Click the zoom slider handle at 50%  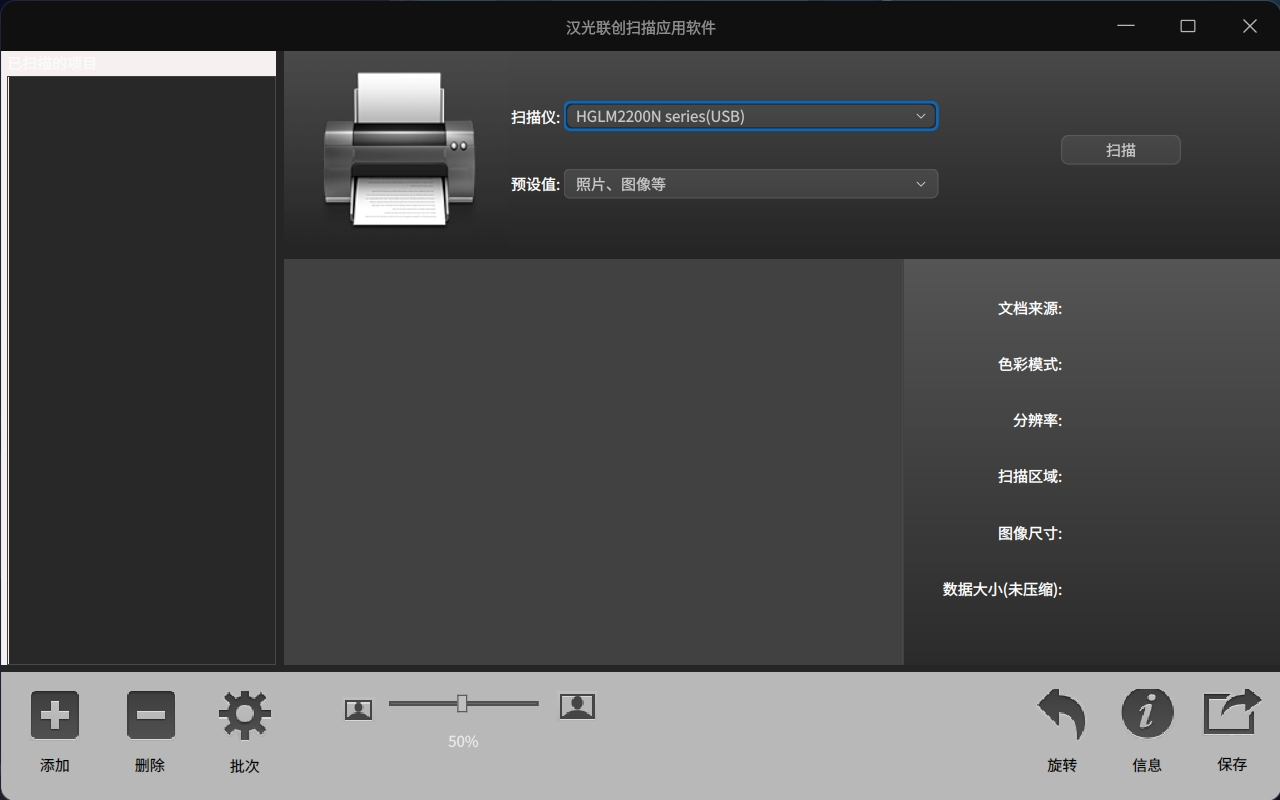(462, 704)
